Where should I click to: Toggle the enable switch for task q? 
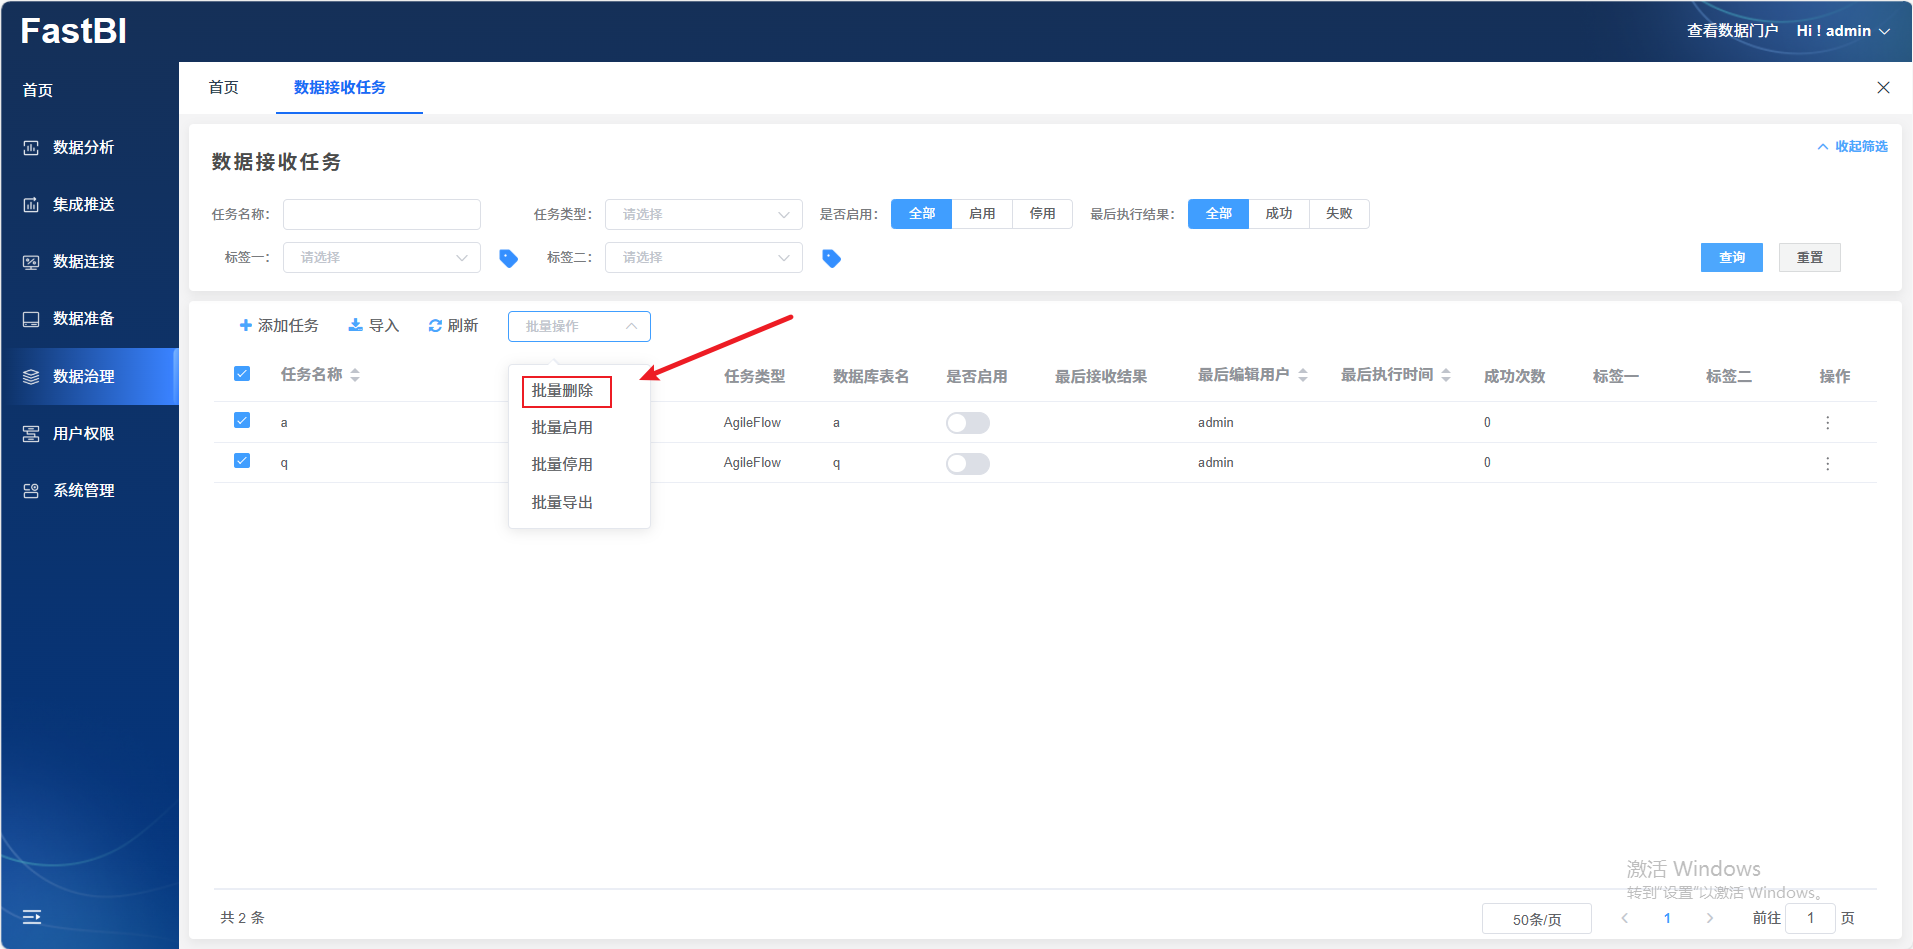click(x=967, y=464)
